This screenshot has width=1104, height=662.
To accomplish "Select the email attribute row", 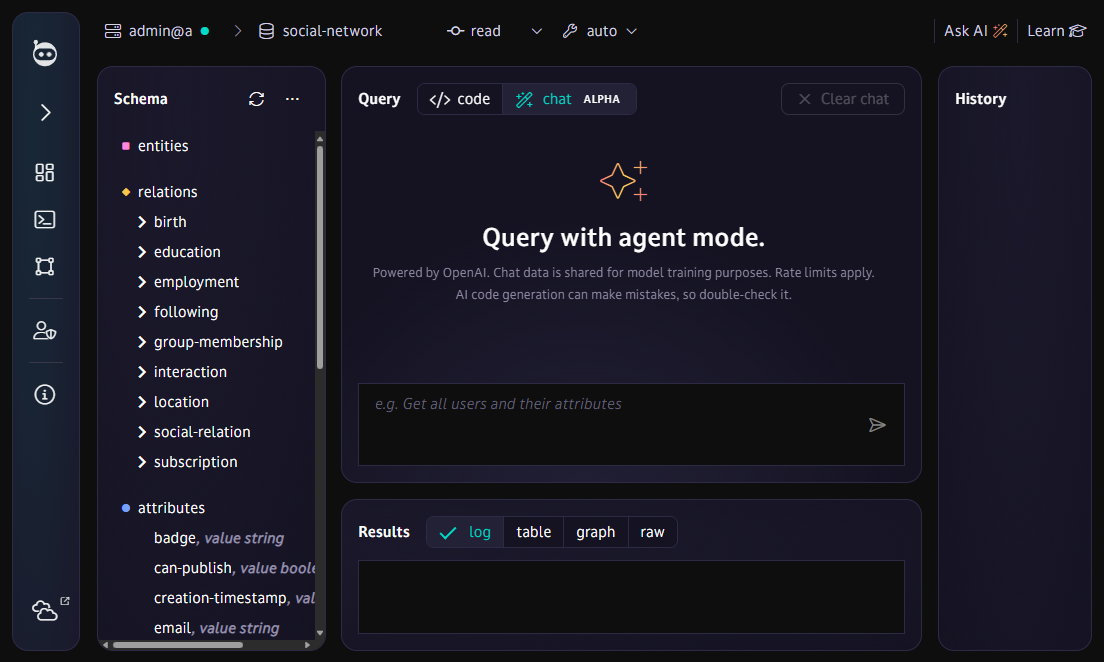I will [x=216, y=628].
